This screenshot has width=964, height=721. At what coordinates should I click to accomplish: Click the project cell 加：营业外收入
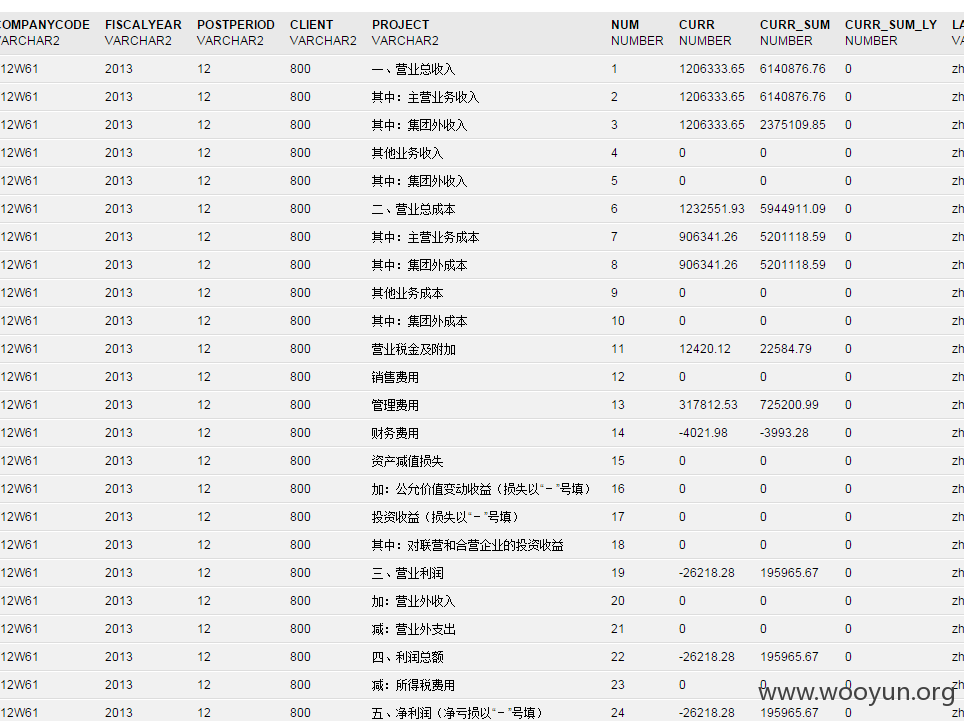coord(413,601)
